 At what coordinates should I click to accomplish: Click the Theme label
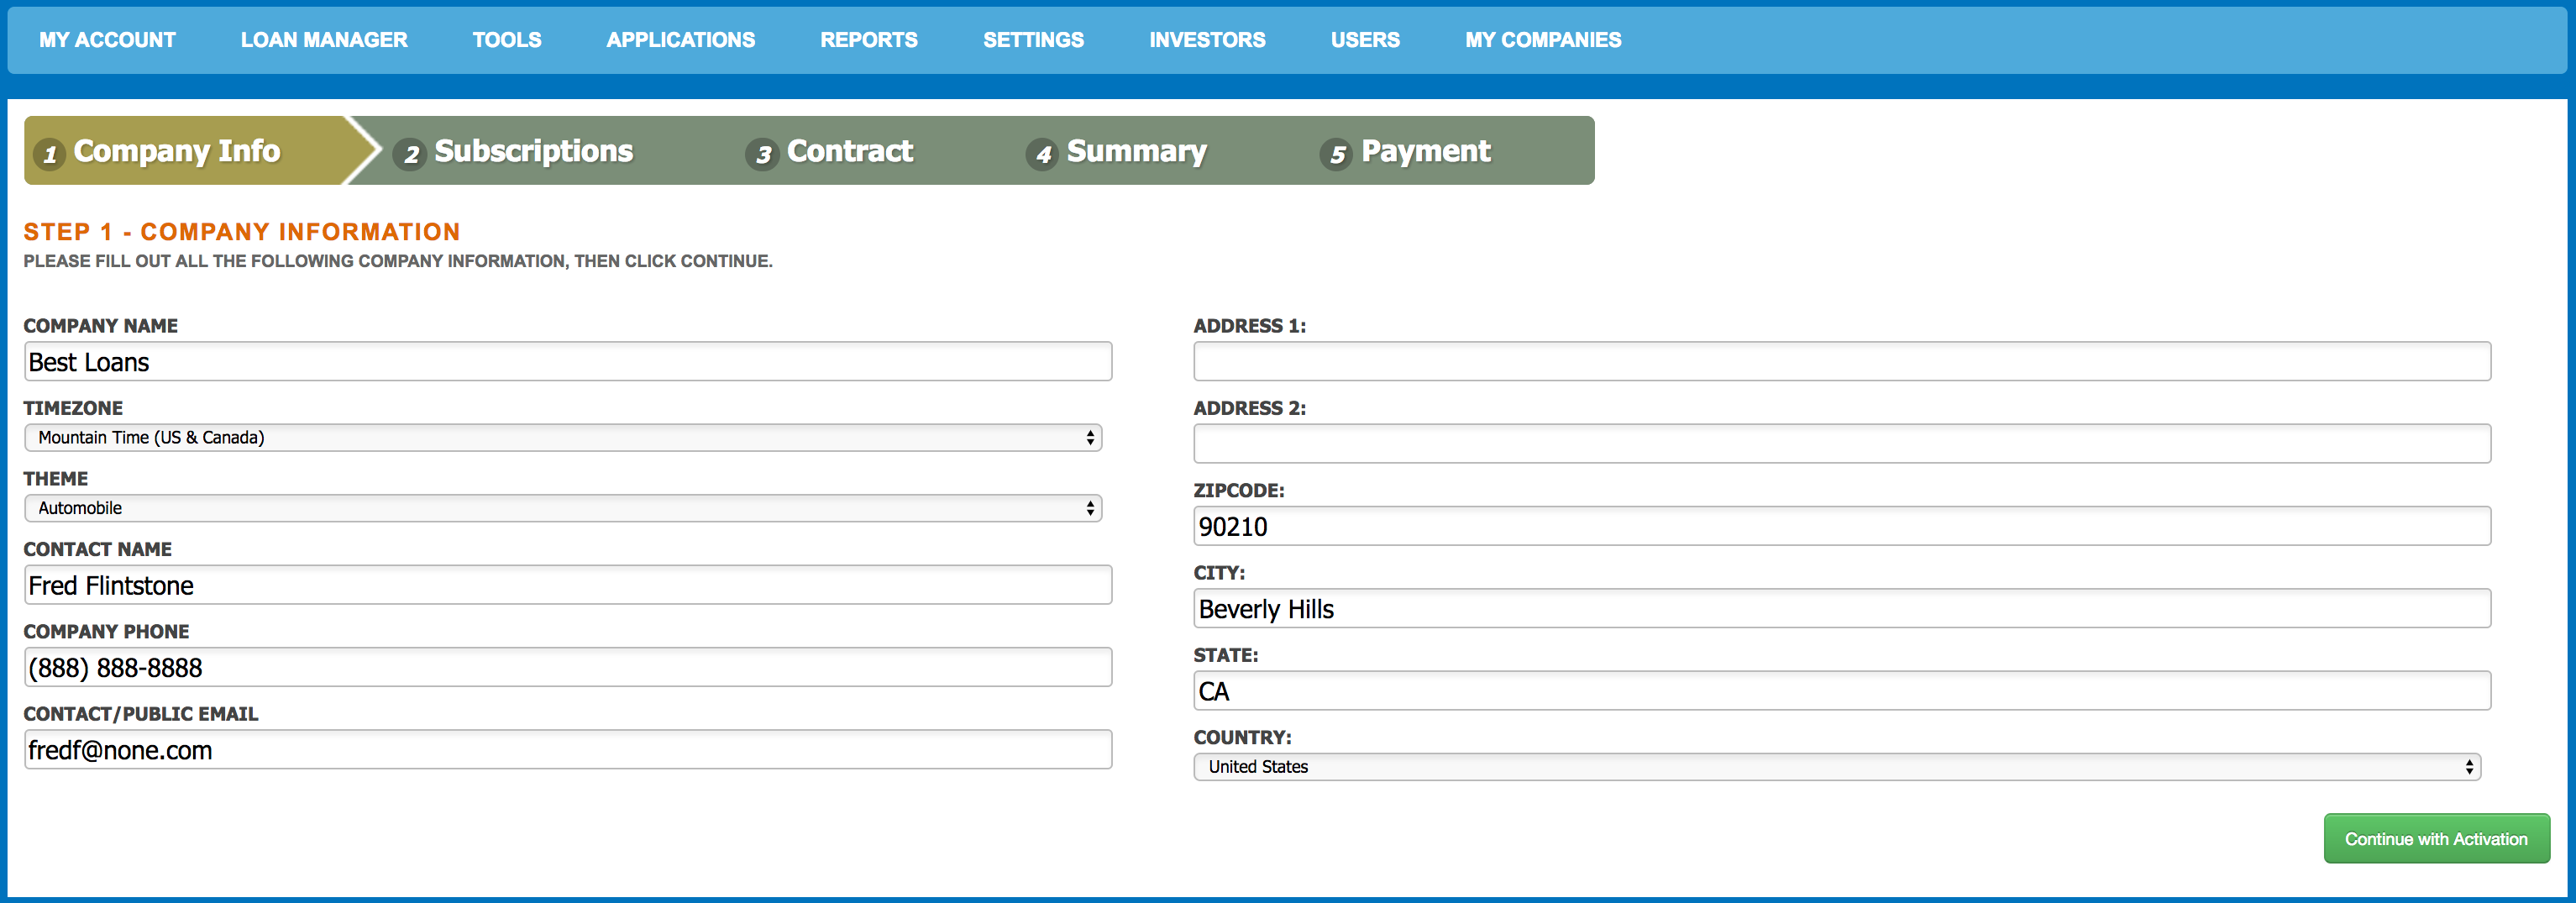point(56,479)
